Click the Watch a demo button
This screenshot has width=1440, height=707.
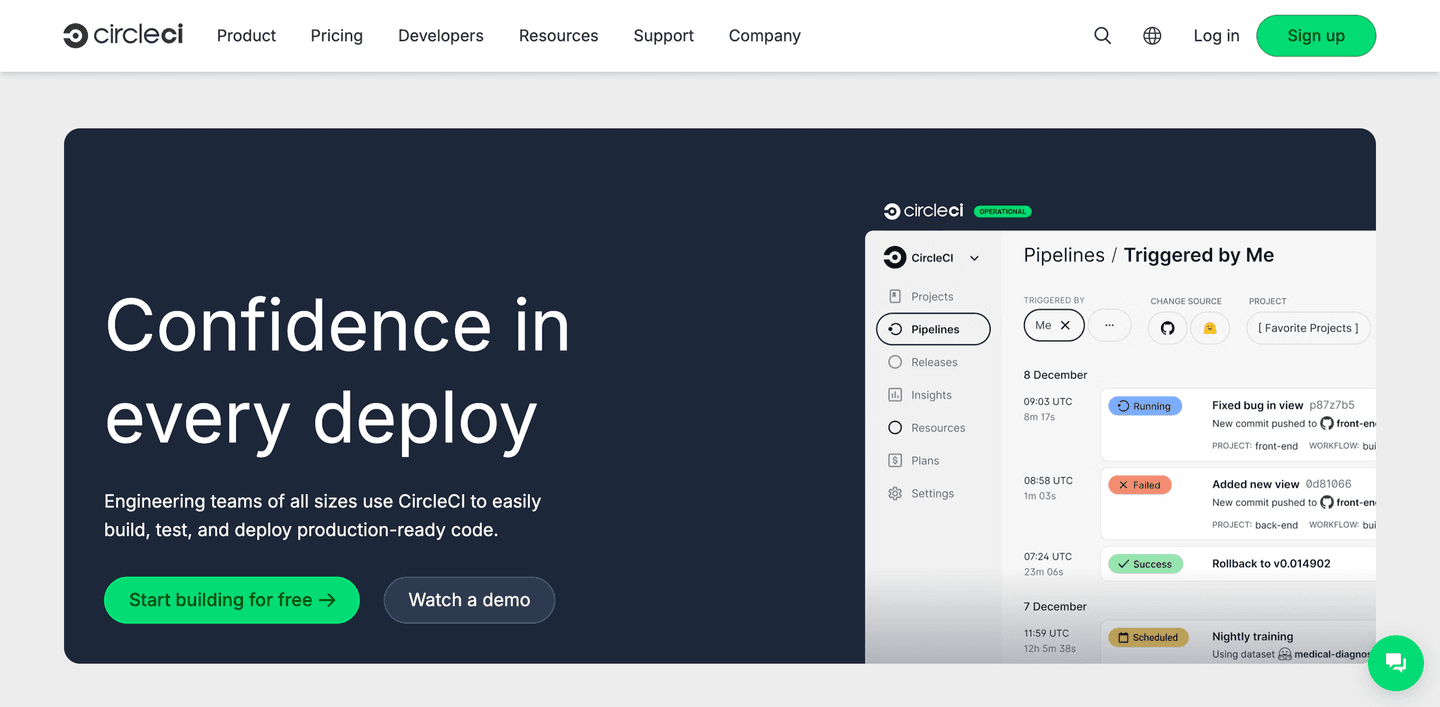(x=469, y=600)
